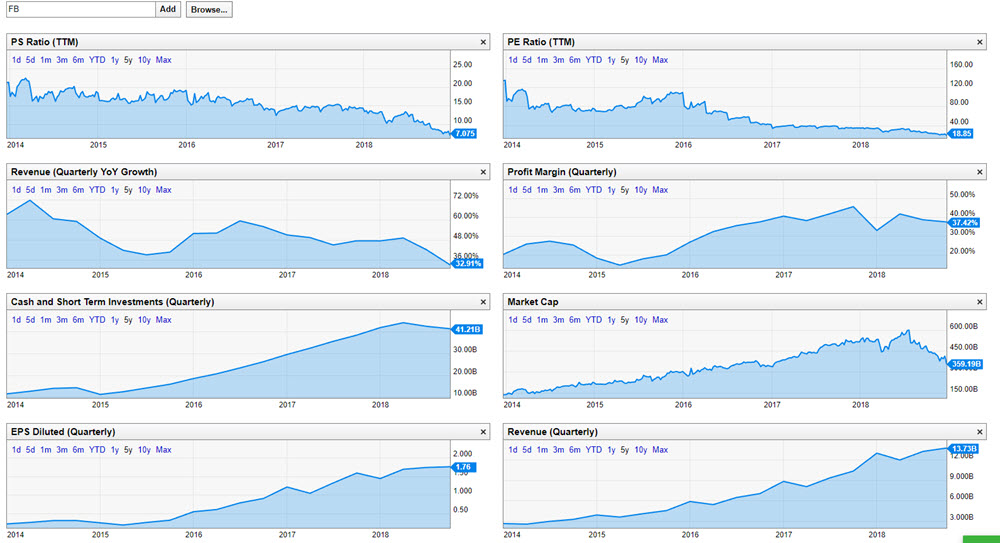
Task: Click the 359.19B value flag on Market Cap chart
Action: [965, 364]
